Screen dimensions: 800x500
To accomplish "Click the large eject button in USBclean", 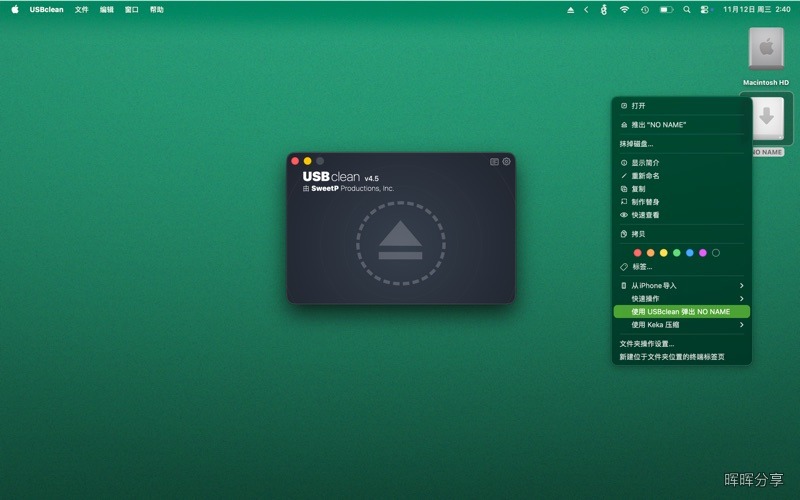I will (x=401, y=243).
